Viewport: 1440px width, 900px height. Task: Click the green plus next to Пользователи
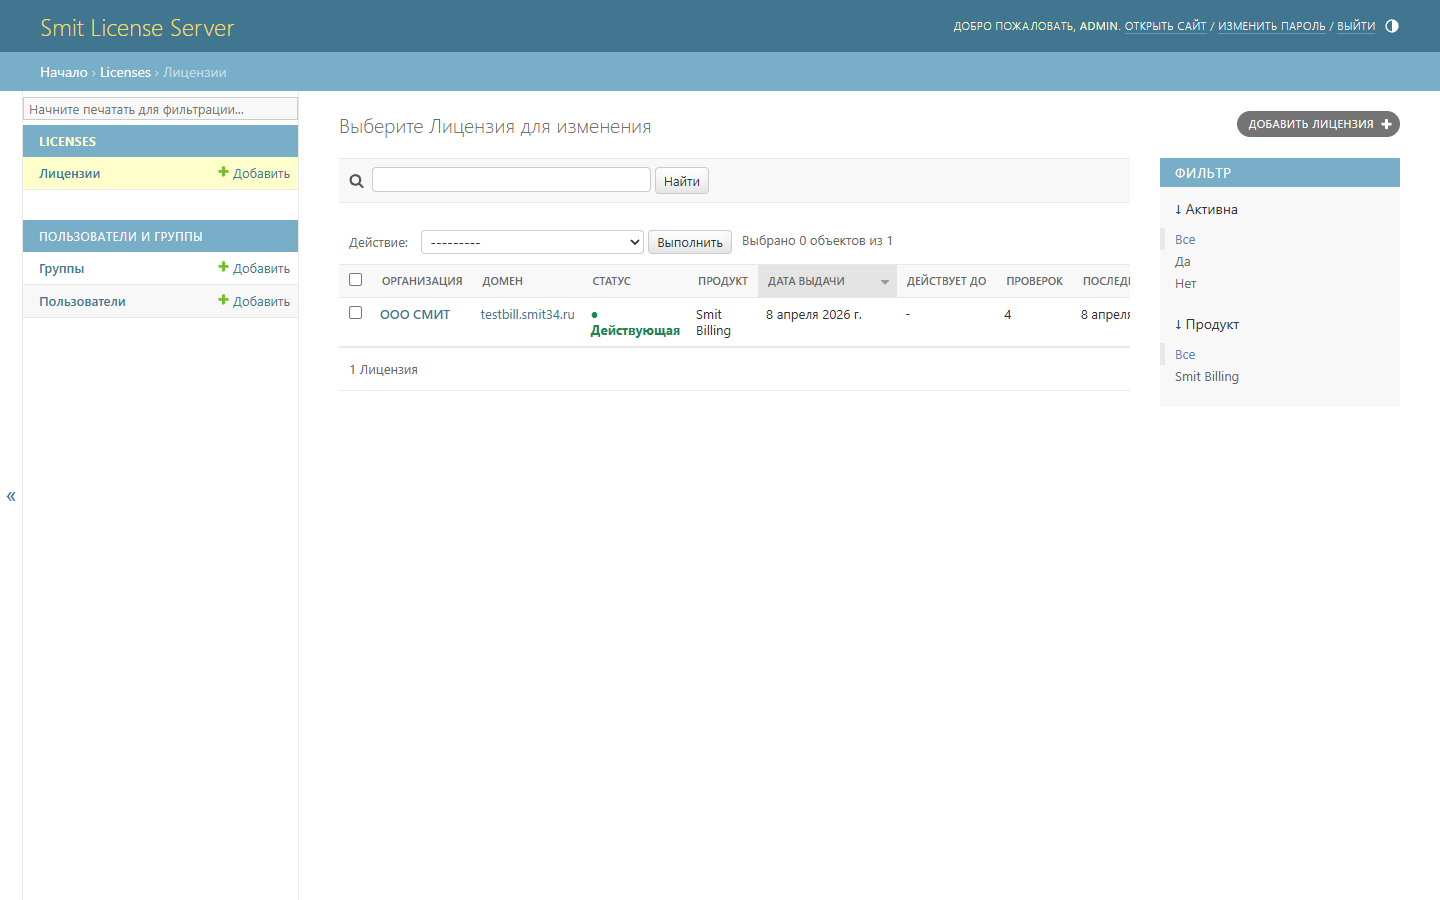point(223,300)
